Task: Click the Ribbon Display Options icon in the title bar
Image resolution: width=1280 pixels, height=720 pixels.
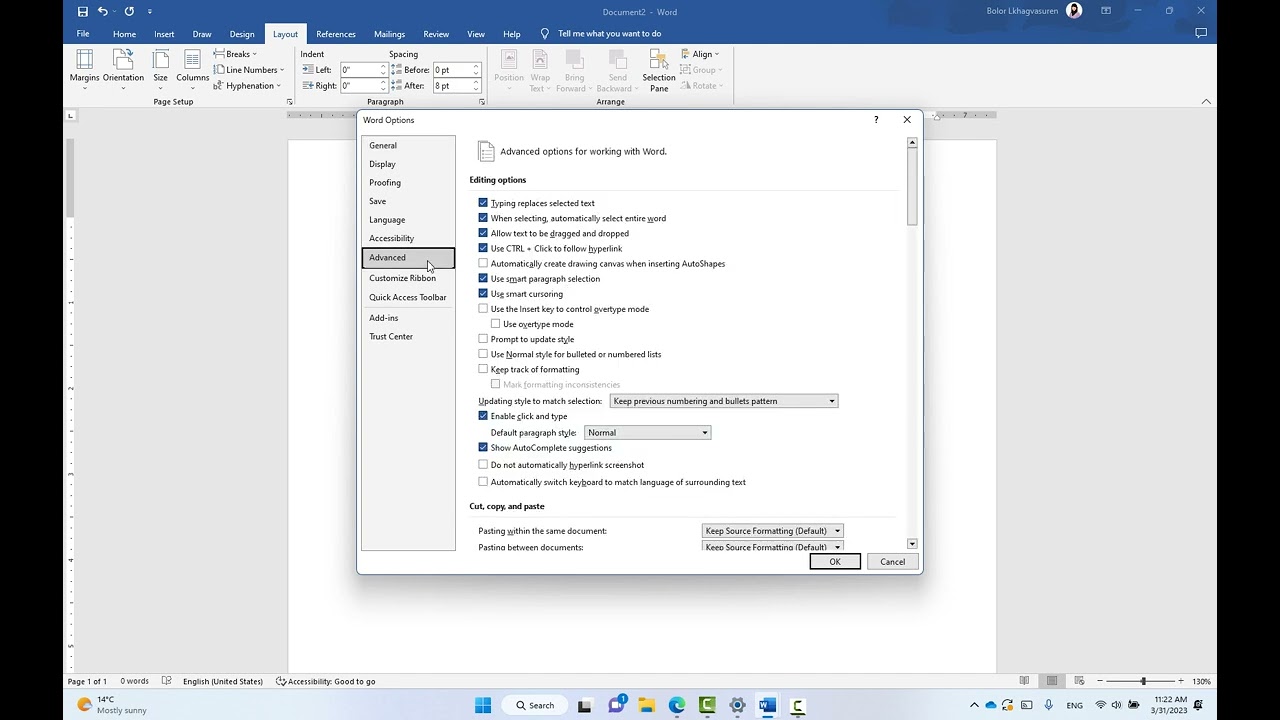Action: pyautogui.click(x=1106, y=11)
